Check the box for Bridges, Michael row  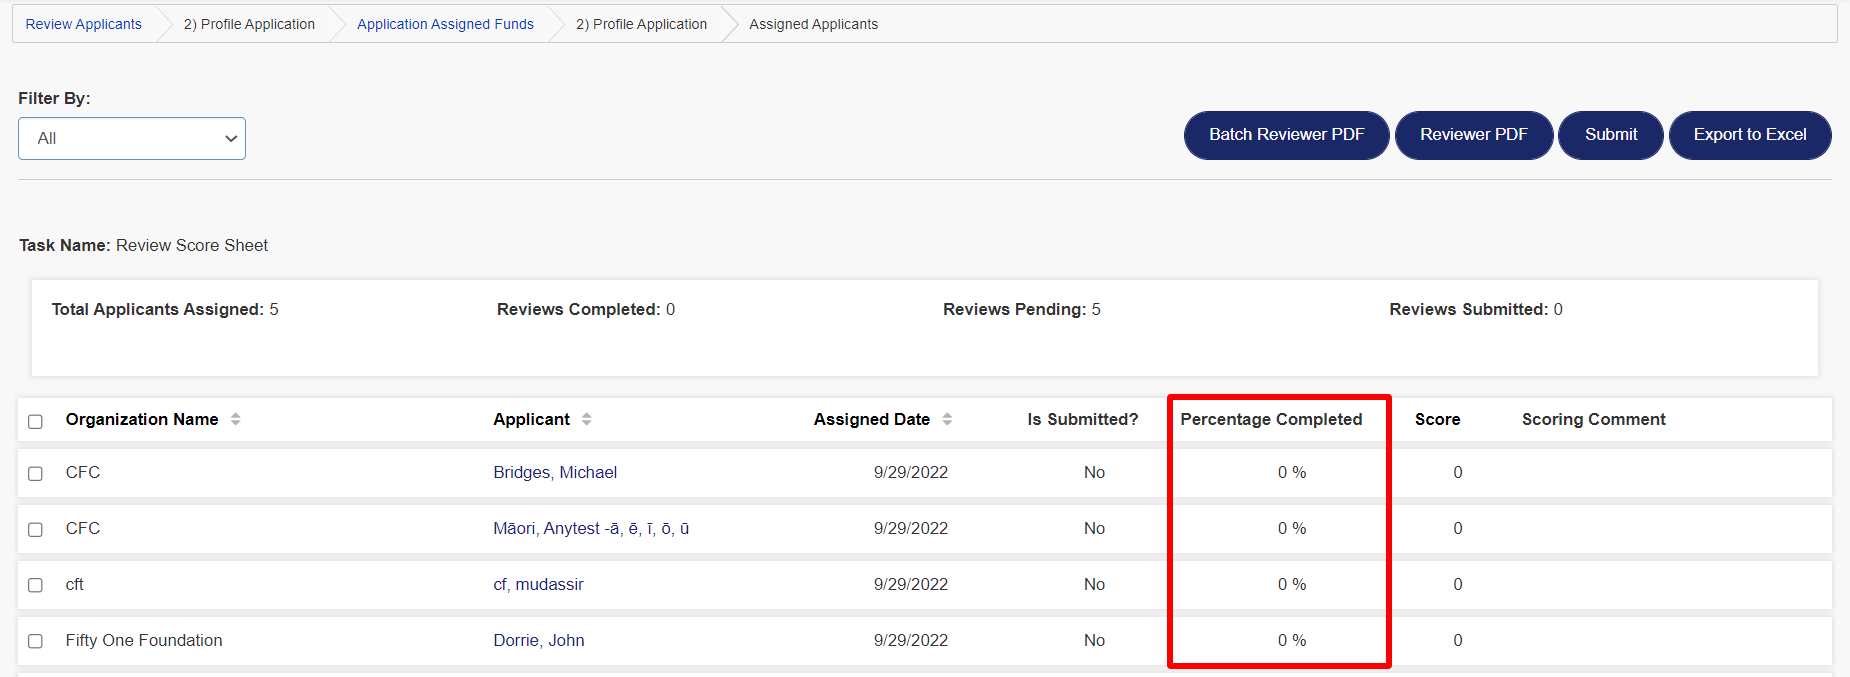(x=36, y=473)
